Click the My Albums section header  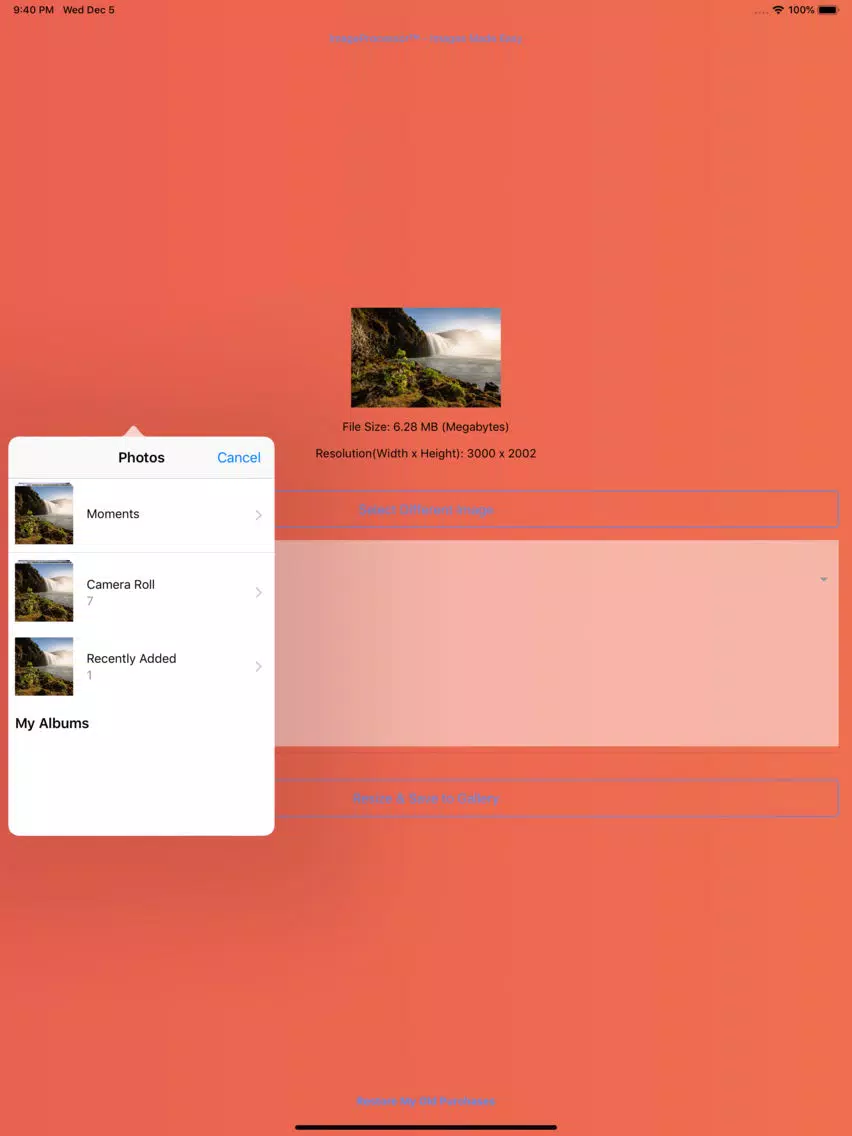(x=52, y=723)
